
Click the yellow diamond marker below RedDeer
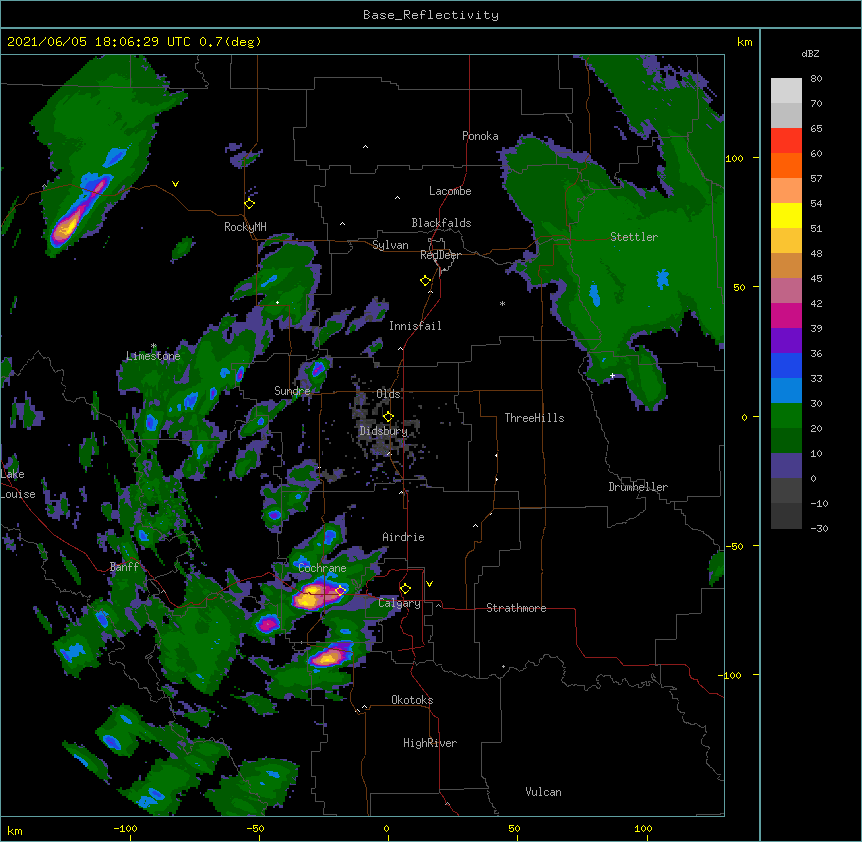point(426,281)
